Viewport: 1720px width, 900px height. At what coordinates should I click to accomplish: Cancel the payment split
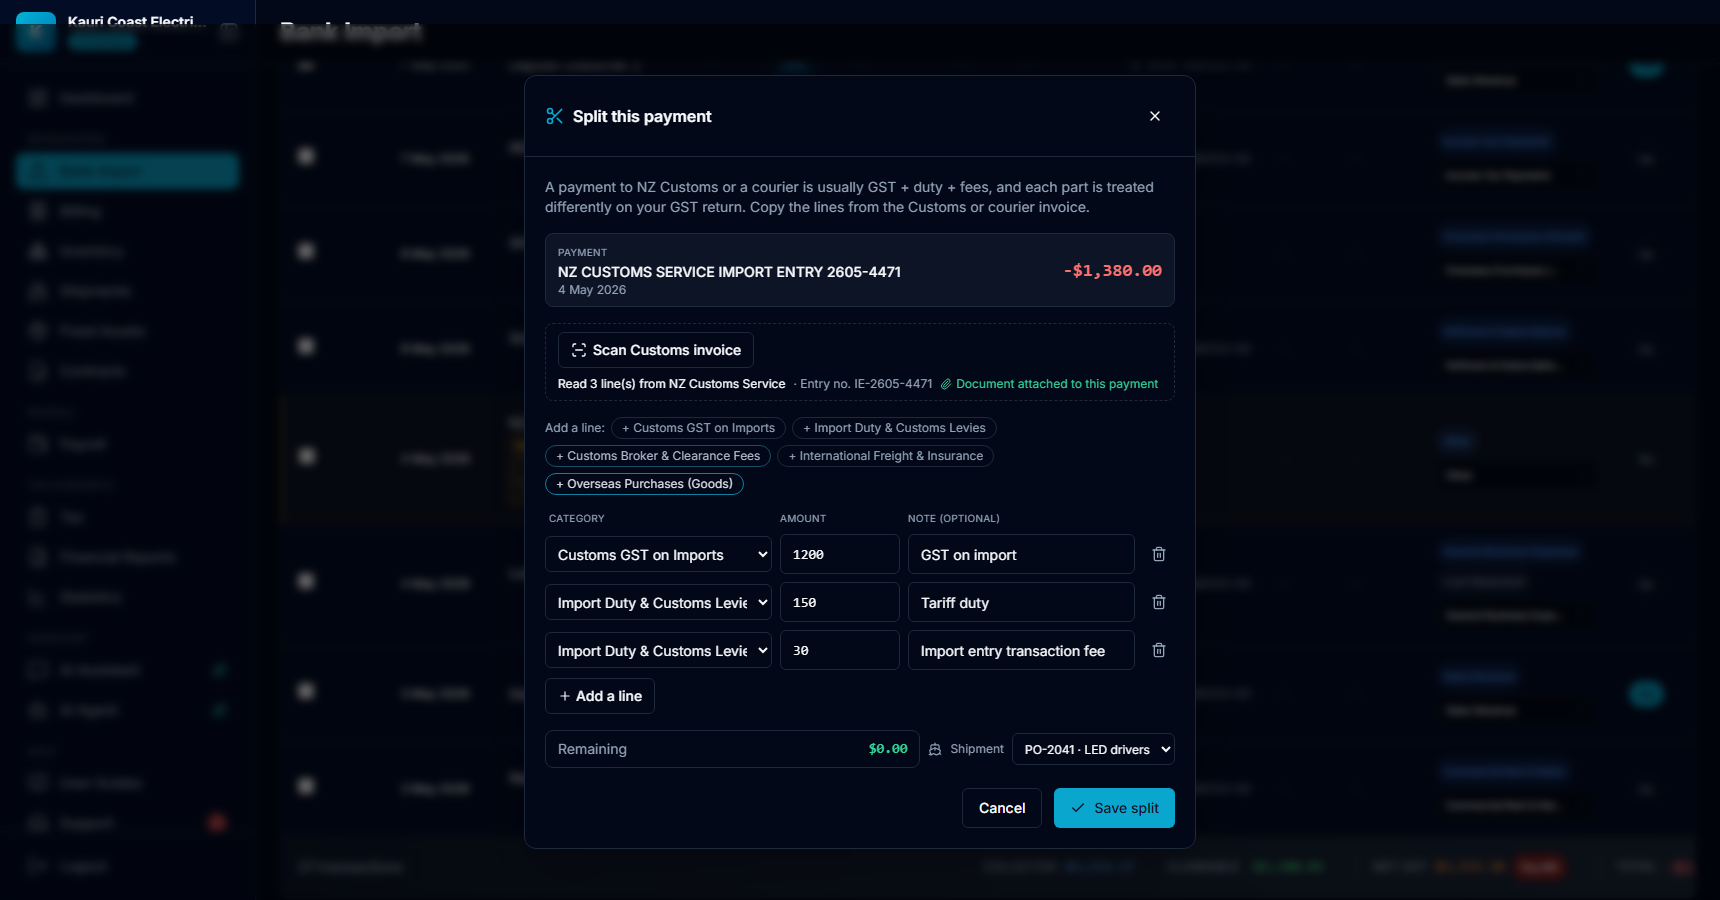coord(1002,808)
